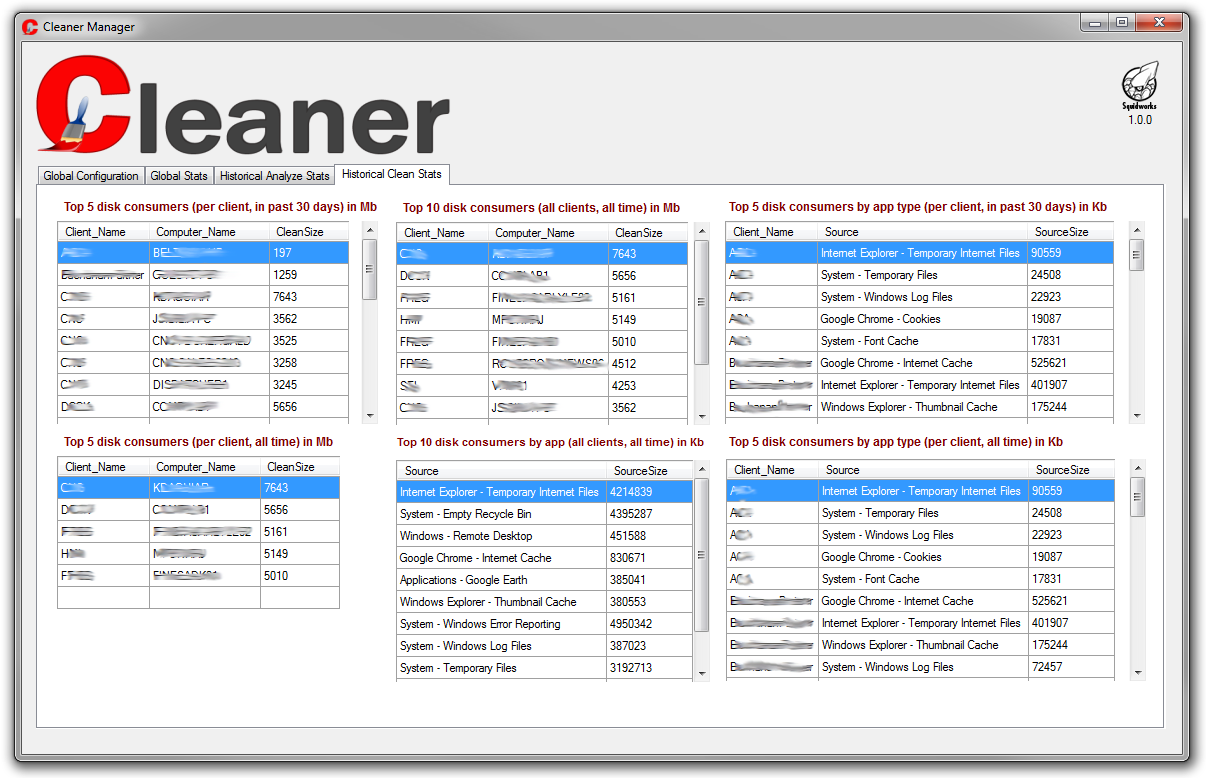1206x778 pixels.
Task: Select the CleanSize value 3245
Action: (309, 385)
